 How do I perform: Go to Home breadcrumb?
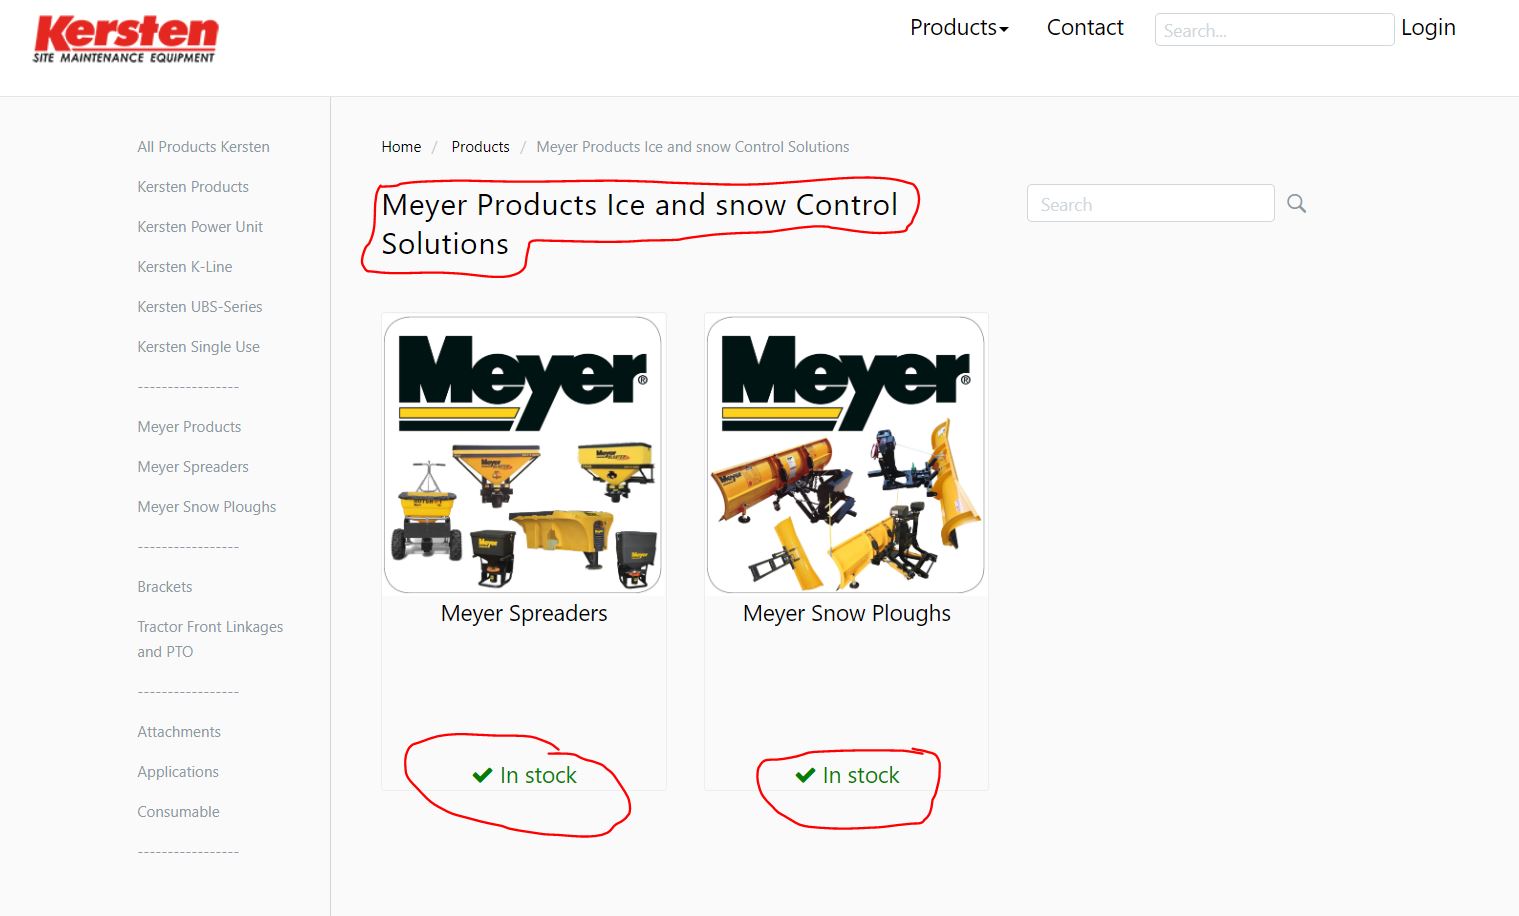point(401,147)
